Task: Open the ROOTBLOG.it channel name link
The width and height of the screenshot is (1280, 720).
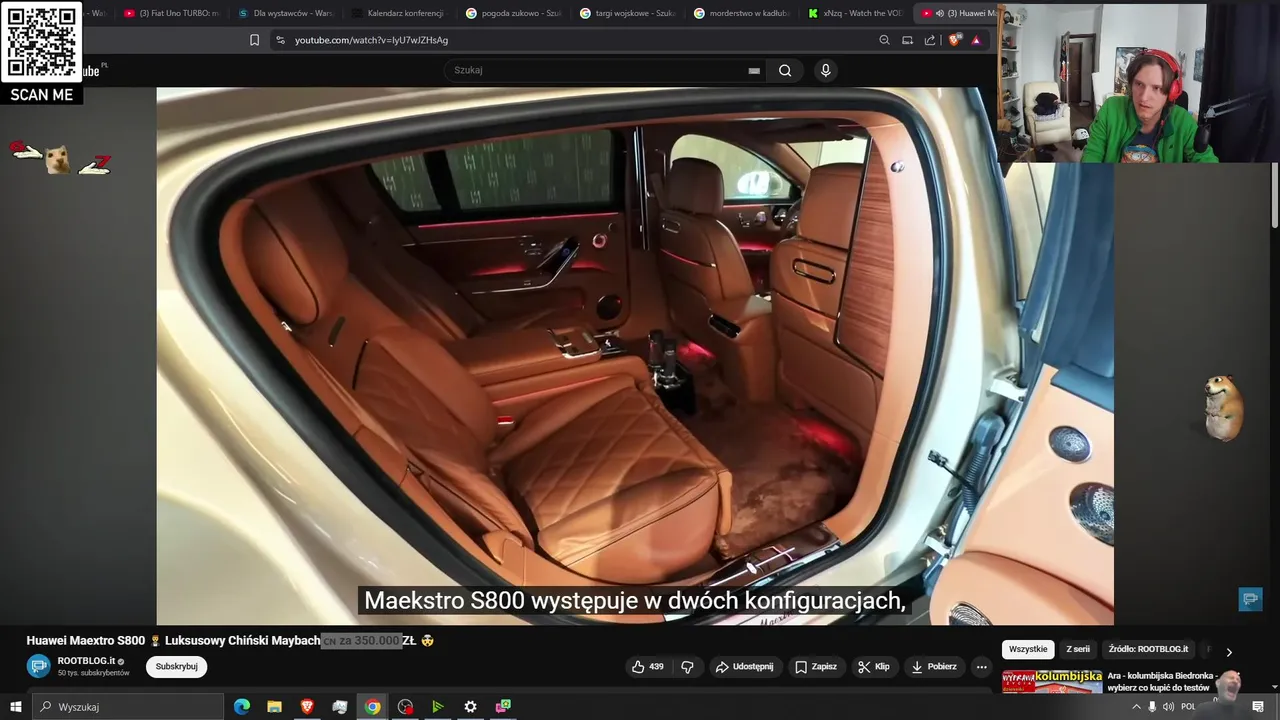Action: tap(86, 661)
